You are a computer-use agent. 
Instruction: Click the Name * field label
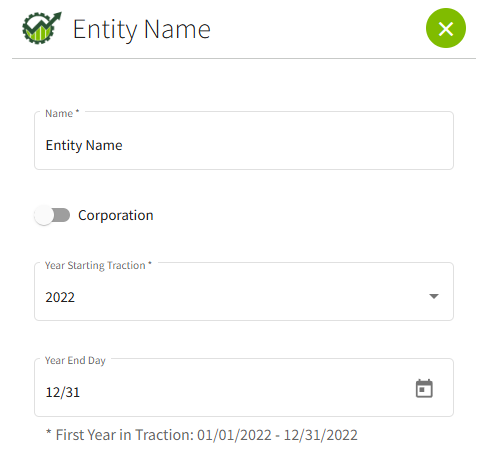pos(62,113)
